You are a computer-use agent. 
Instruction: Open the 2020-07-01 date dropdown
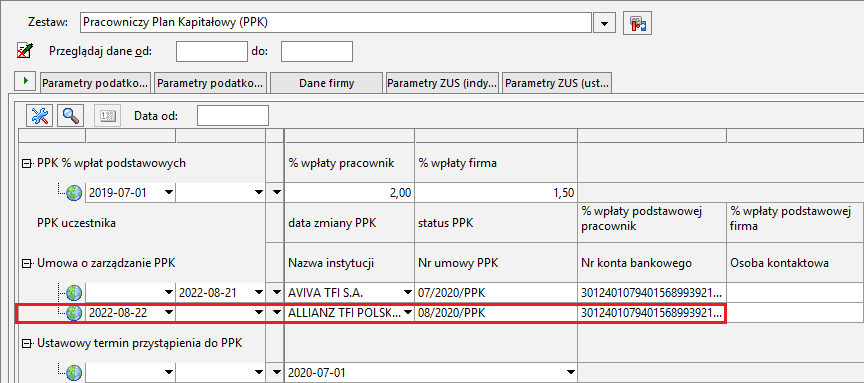(x=570, y=373)
